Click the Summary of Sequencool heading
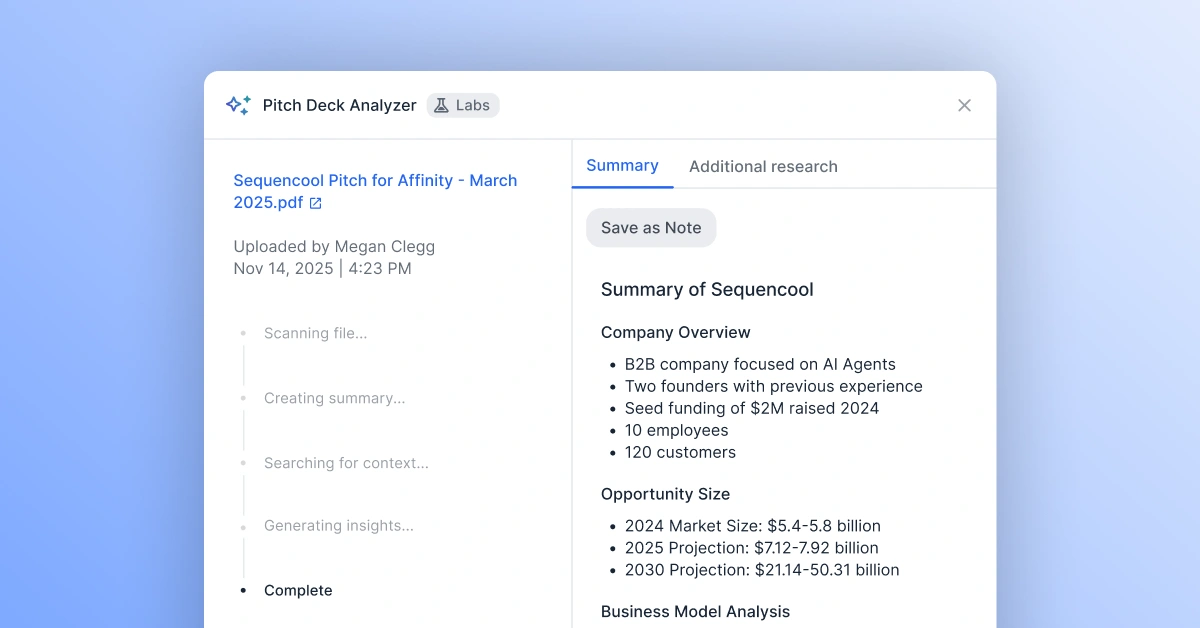 point(707,289)
